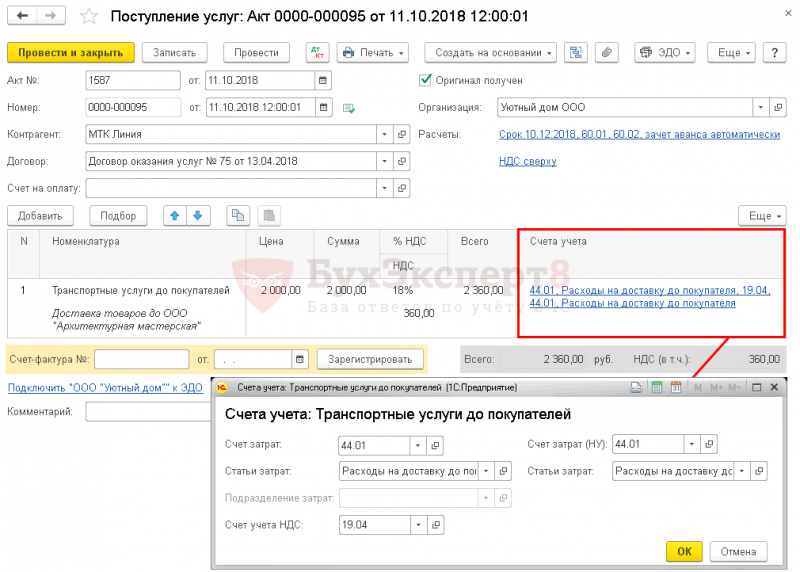Click Счет-фактура № input field
This screenshot has height=572, width=800.
pos(142,359)
